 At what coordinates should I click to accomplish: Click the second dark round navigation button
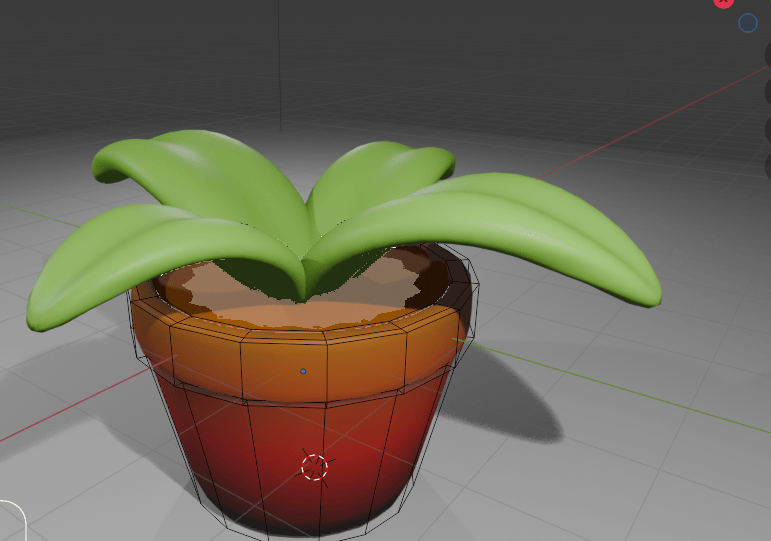[767, 93]
